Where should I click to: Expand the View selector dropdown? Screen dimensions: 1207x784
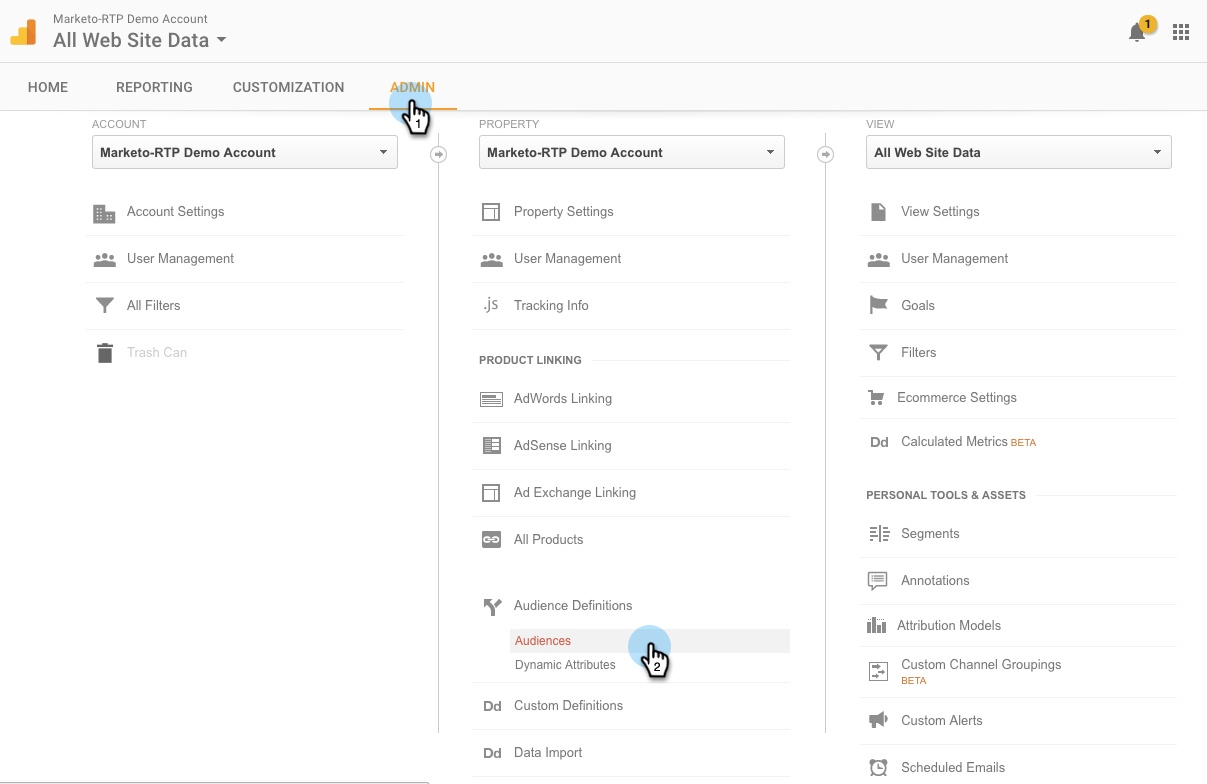(x=1018, y=153)
